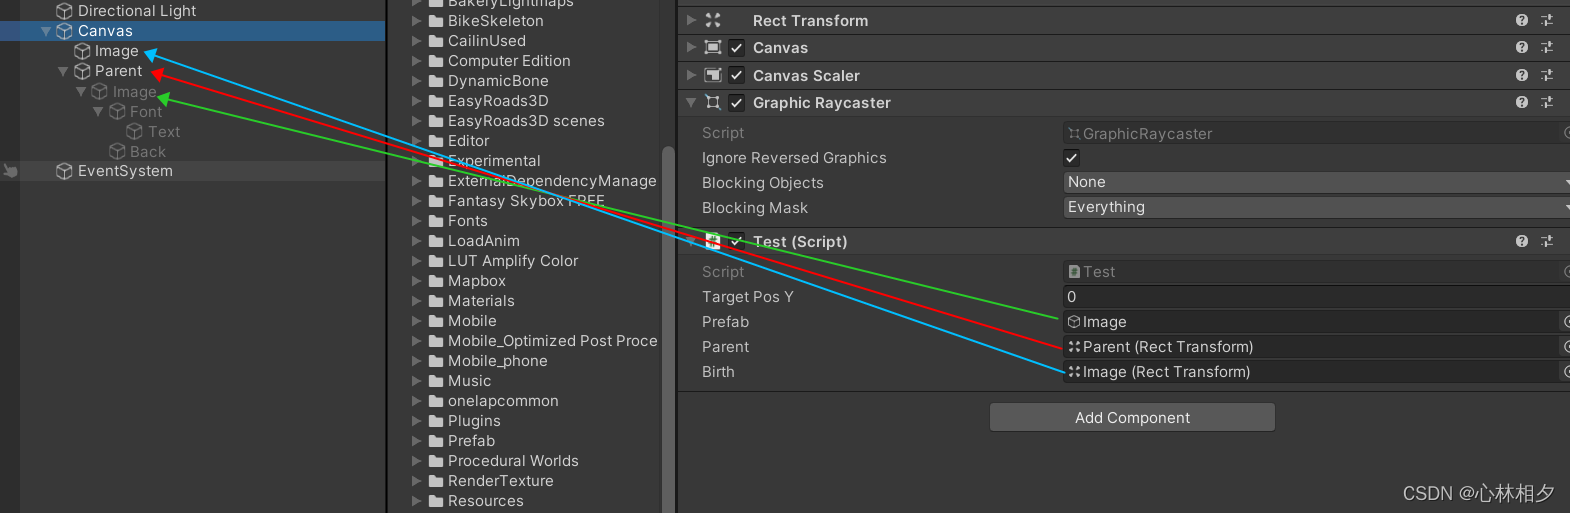Disable the Canvas component checkbox
Viewport: 1570px width, 513px height.
[x=737, y=47]
